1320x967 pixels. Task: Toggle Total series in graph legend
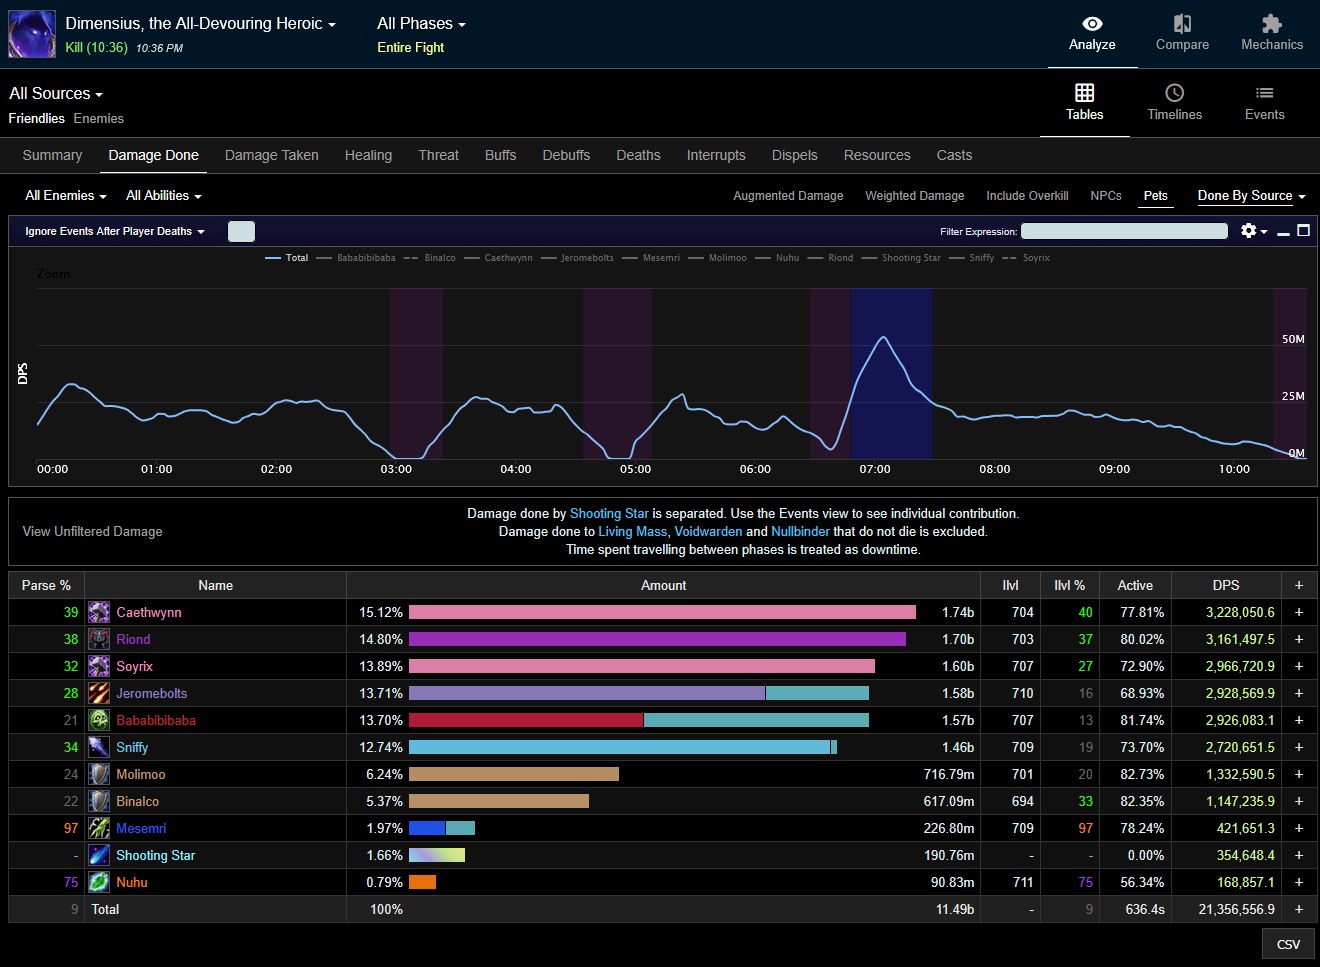coord(287,258)
